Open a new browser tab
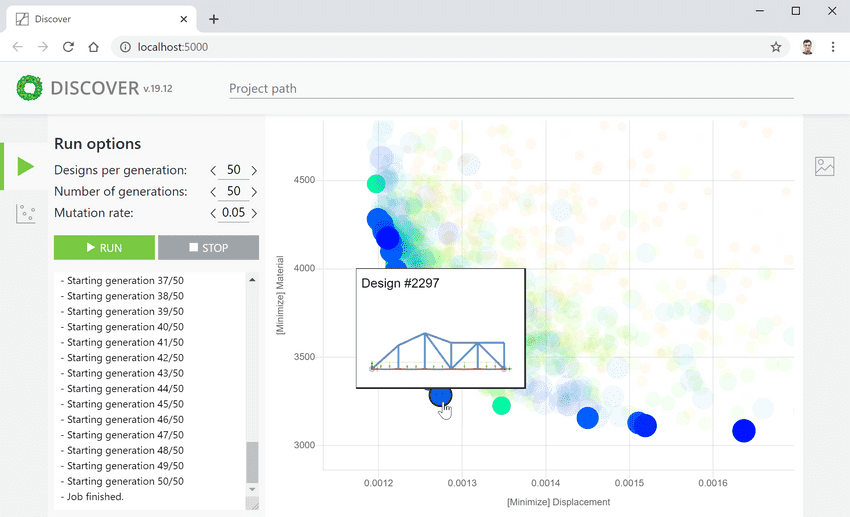850x517 pixels. point(214,19)
